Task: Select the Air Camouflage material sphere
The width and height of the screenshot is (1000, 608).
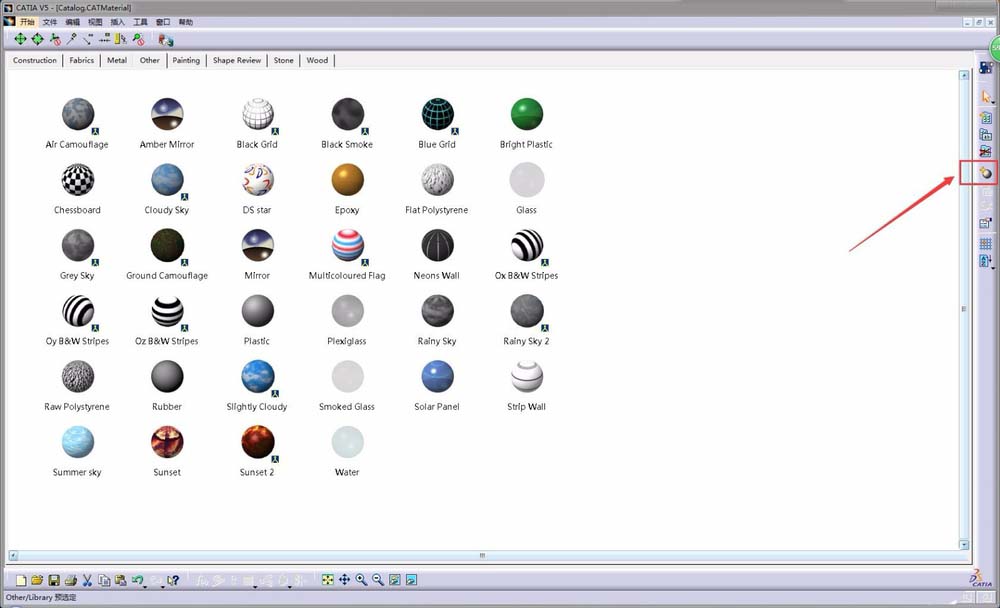Action: pos(78,114)
